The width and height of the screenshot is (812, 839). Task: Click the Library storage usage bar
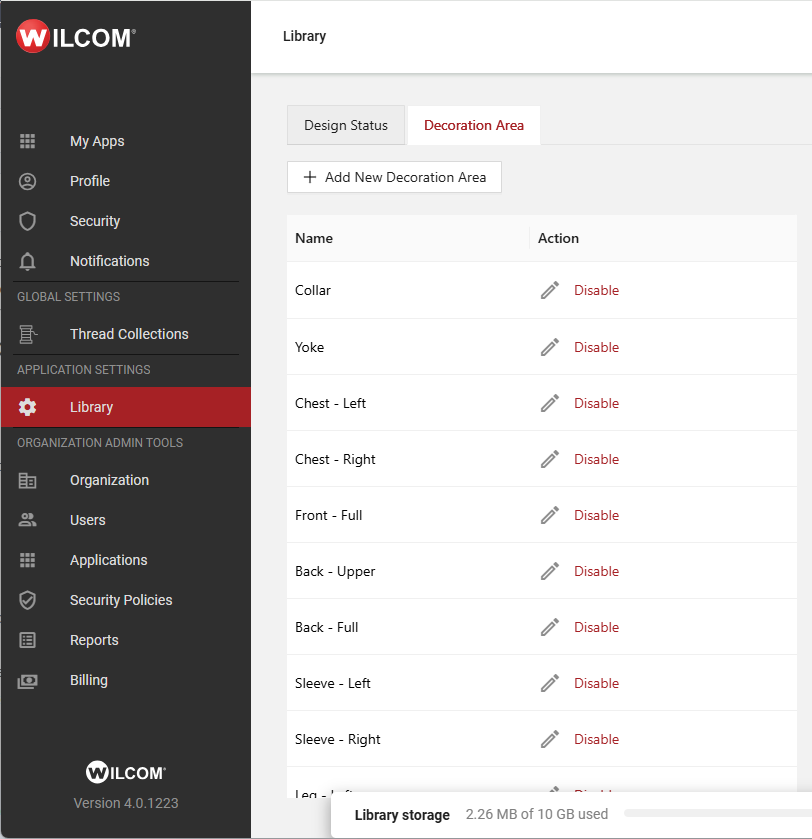click(715, 814)
